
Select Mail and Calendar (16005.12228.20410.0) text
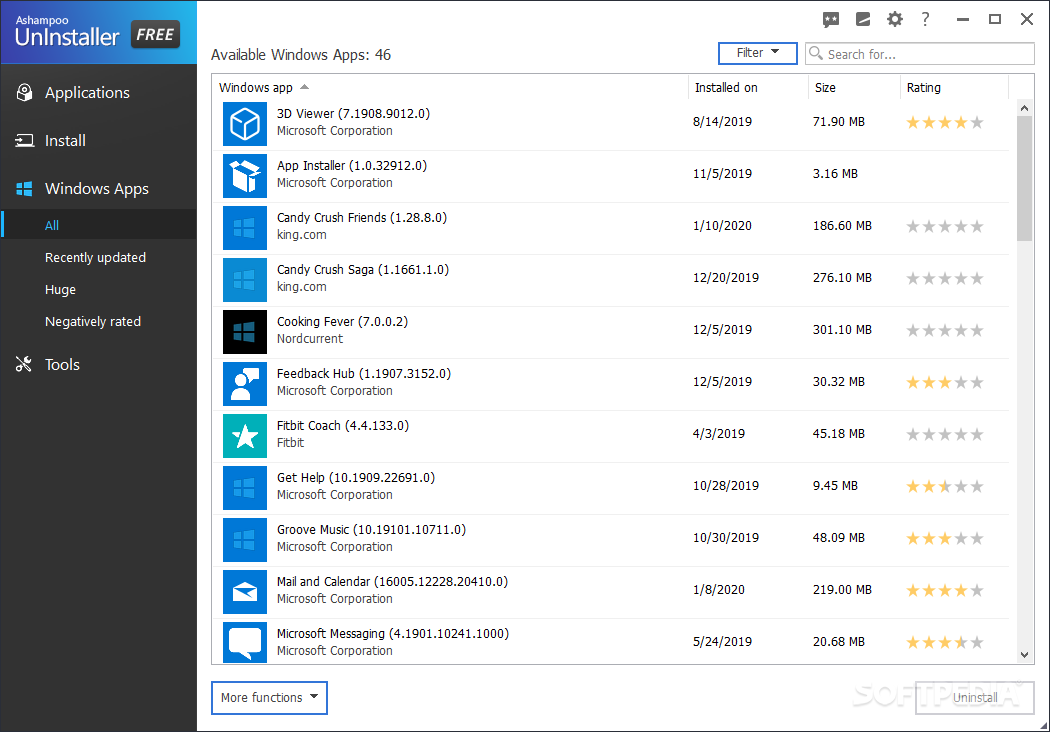tap(392, 582)
